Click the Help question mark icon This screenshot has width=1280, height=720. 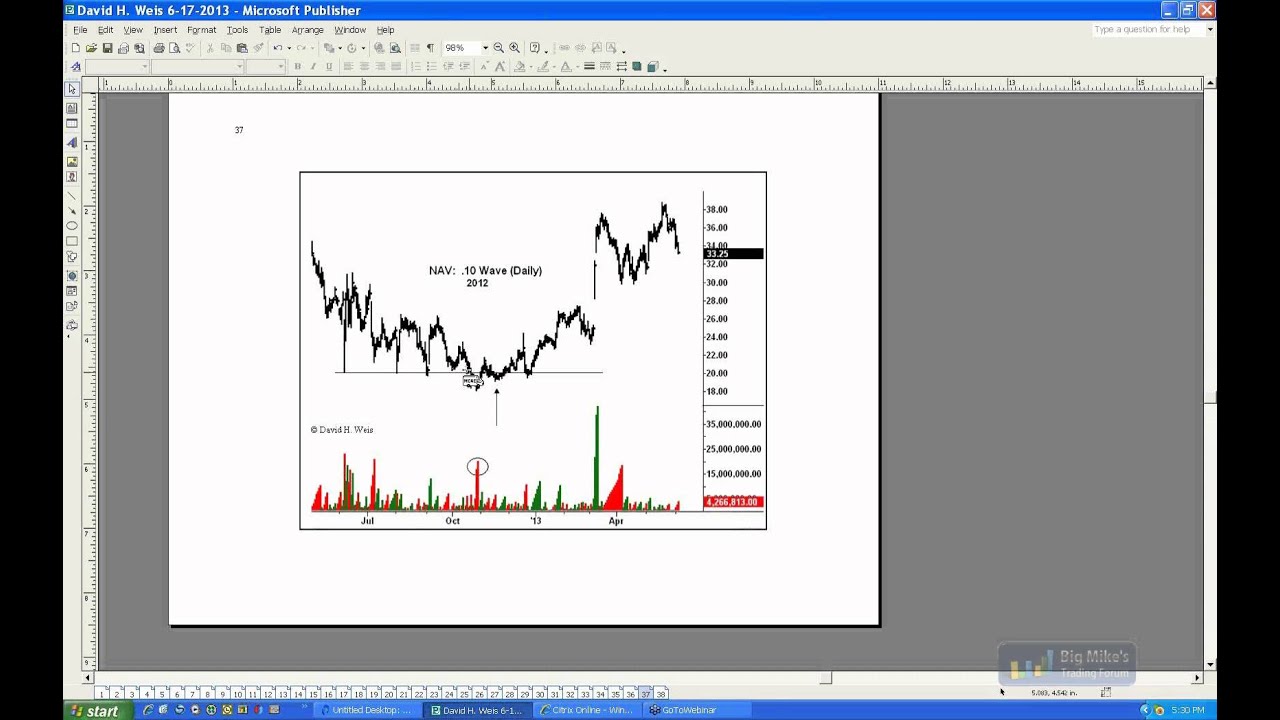534,48
